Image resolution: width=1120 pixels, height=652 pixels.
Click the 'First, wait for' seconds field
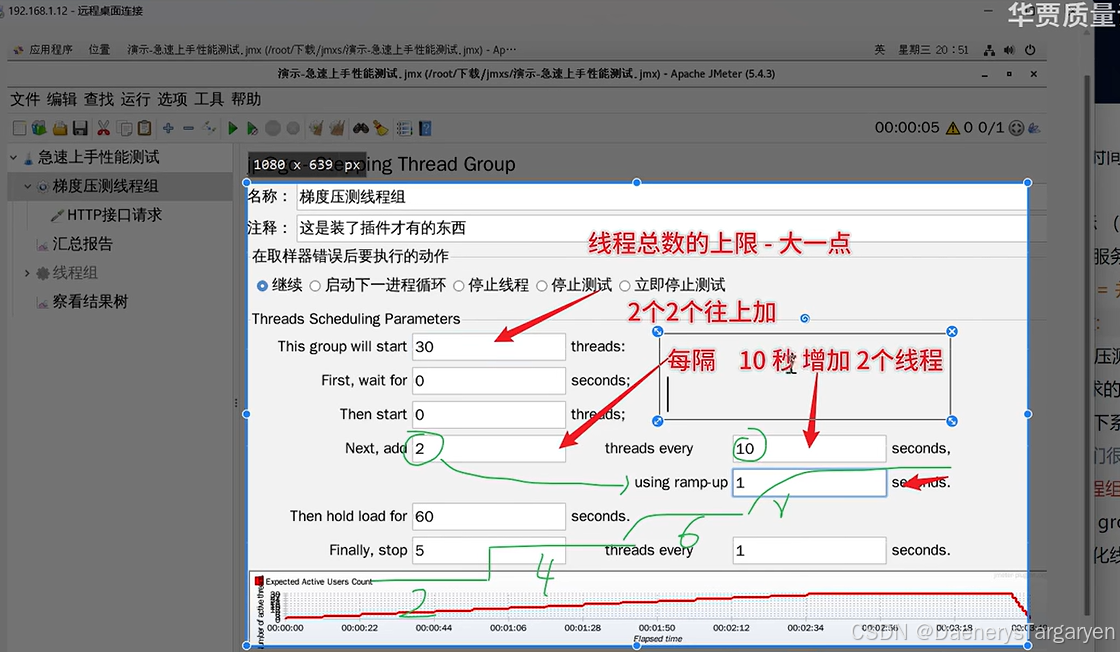coord(489,381)
